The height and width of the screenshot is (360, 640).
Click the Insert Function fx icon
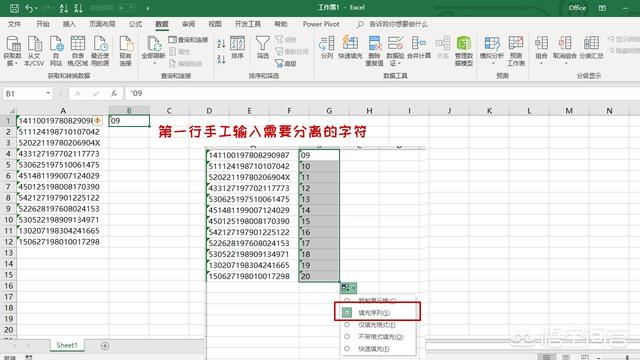pyautogui.click(x=113, y=94)
